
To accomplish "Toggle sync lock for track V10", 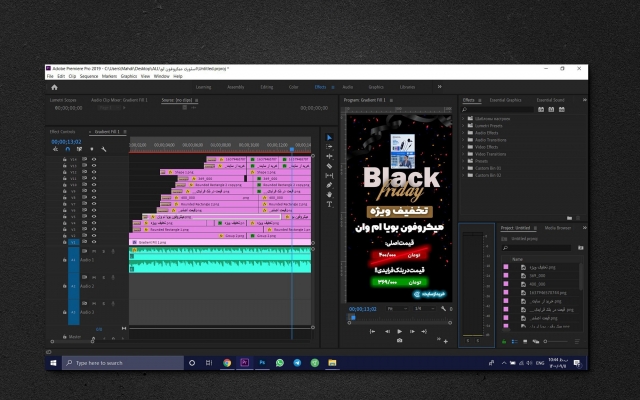I will click(x=84, y=185).
